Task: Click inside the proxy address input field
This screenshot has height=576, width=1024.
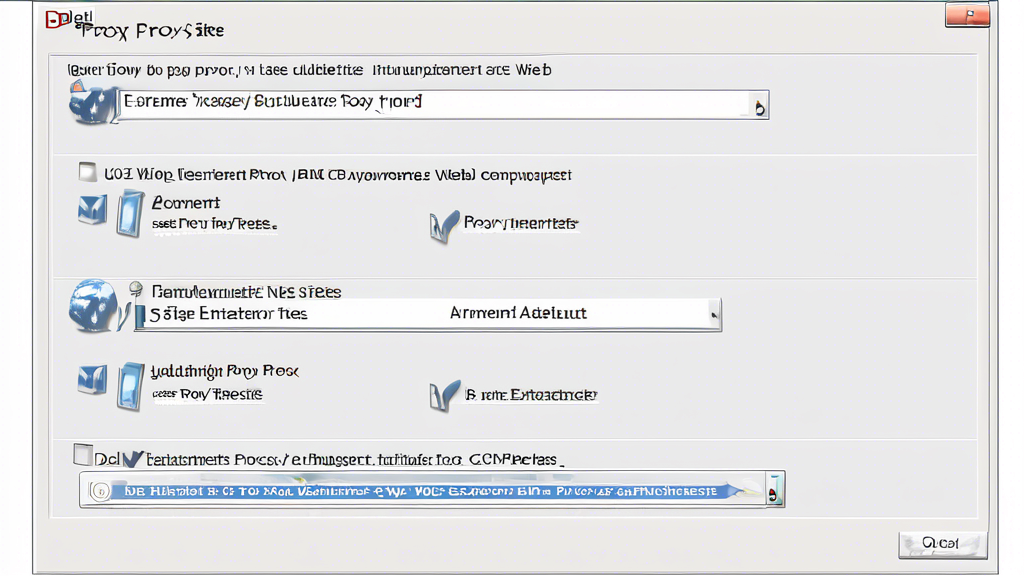Action: coord(420,104)
